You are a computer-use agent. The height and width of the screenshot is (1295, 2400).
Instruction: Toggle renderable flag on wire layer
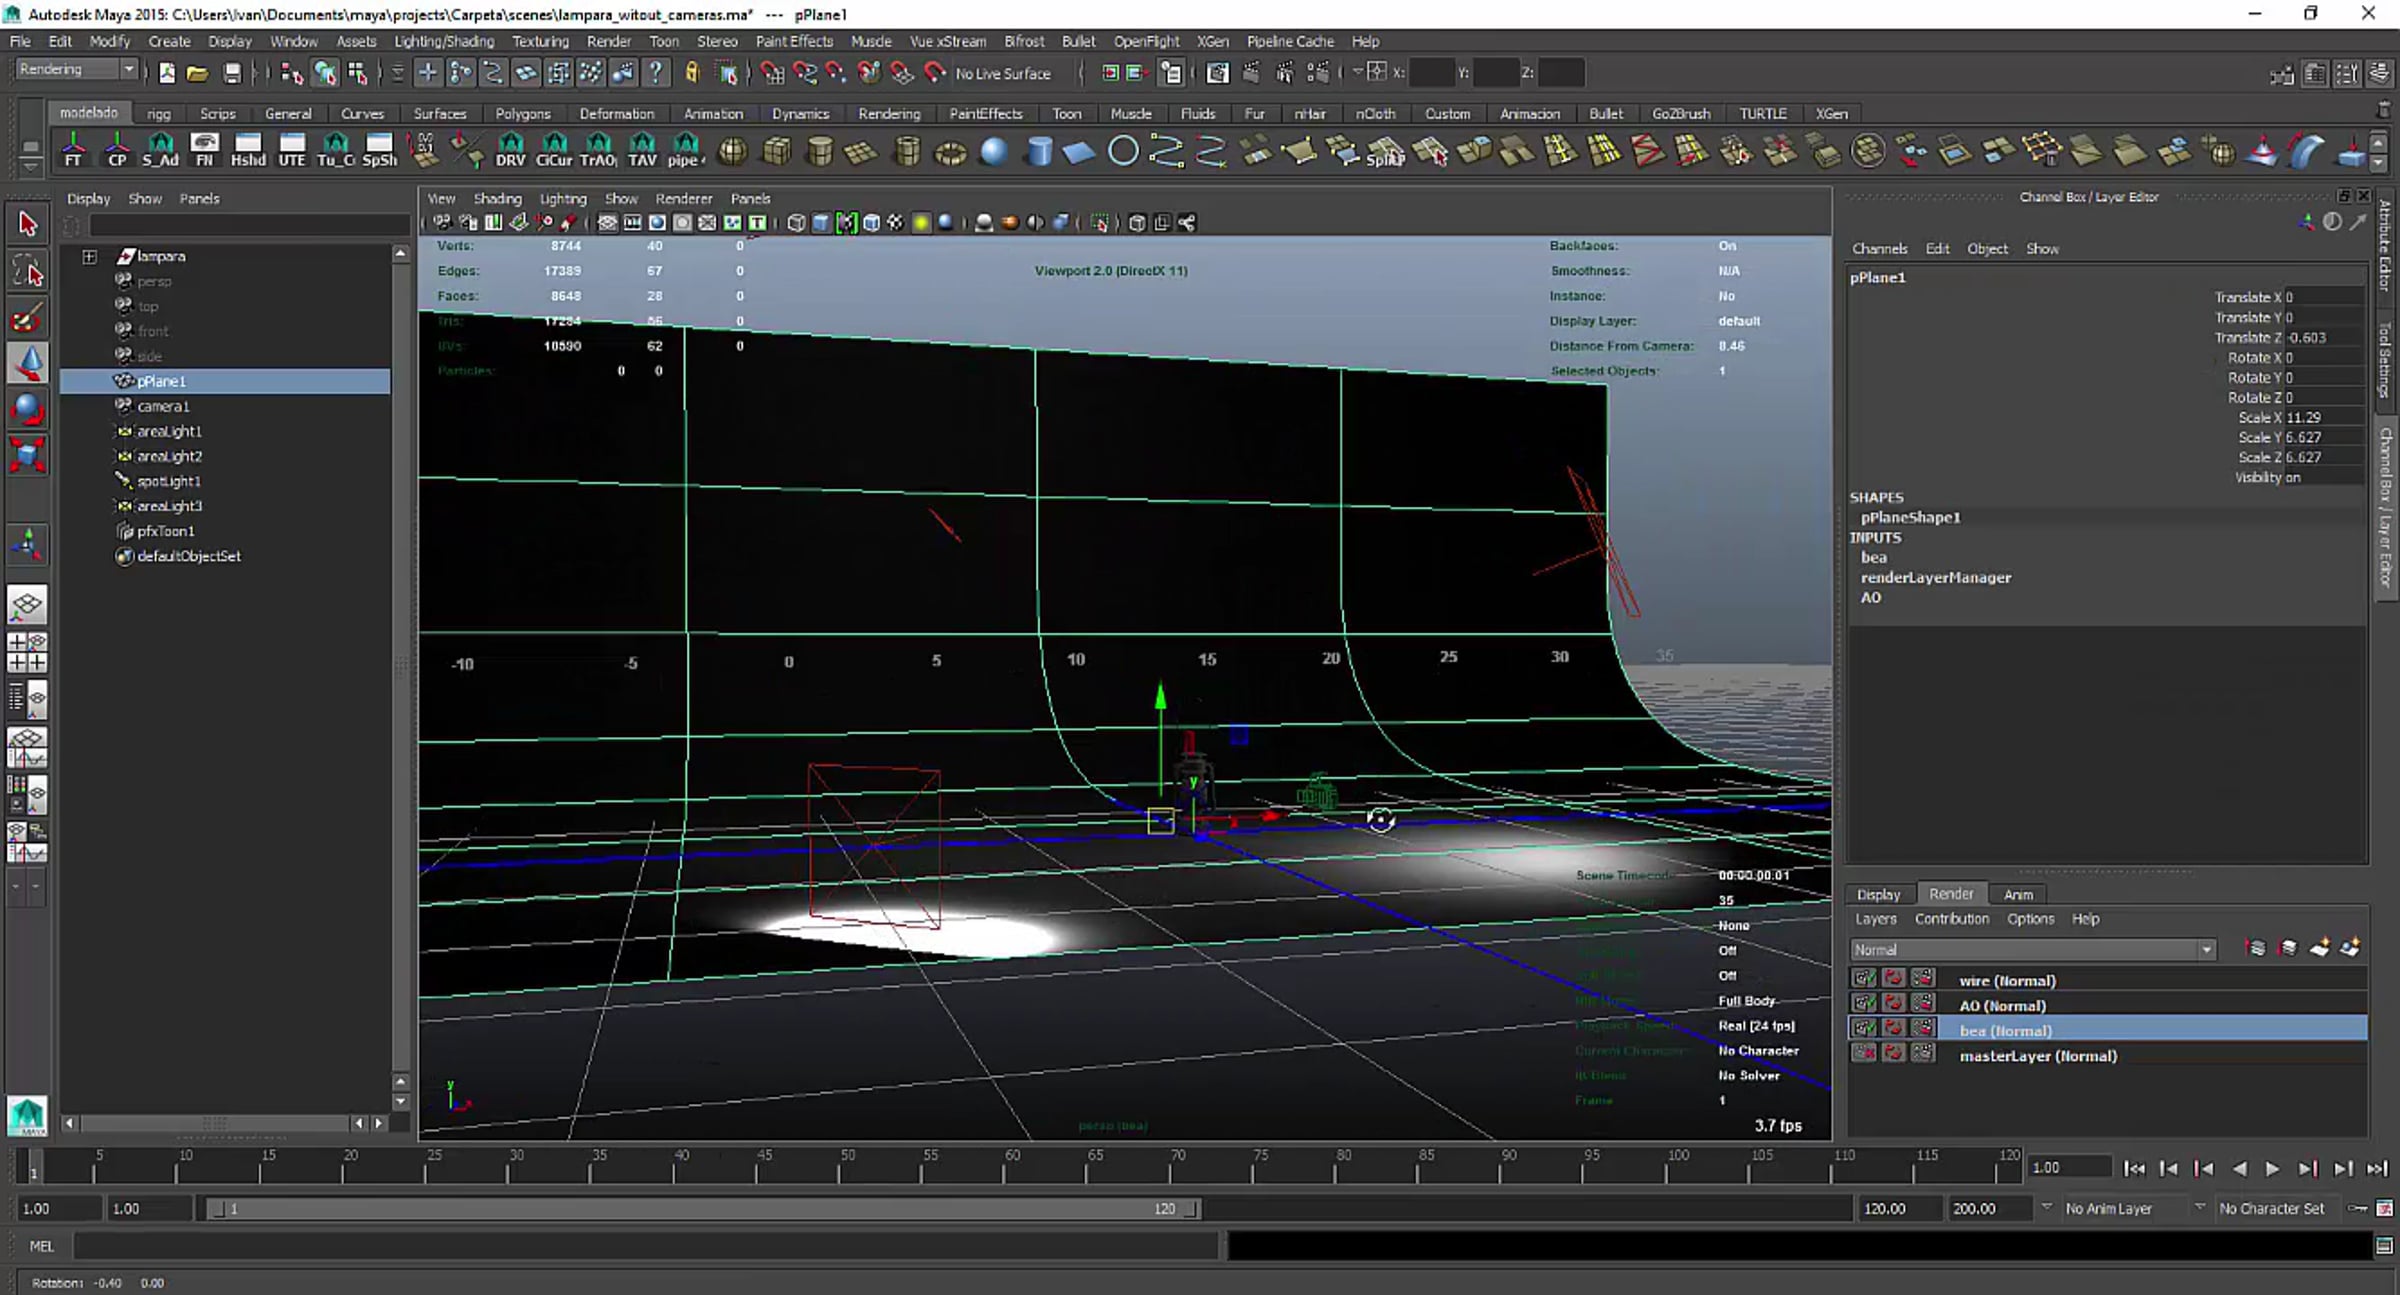[x=1864, y=979]
